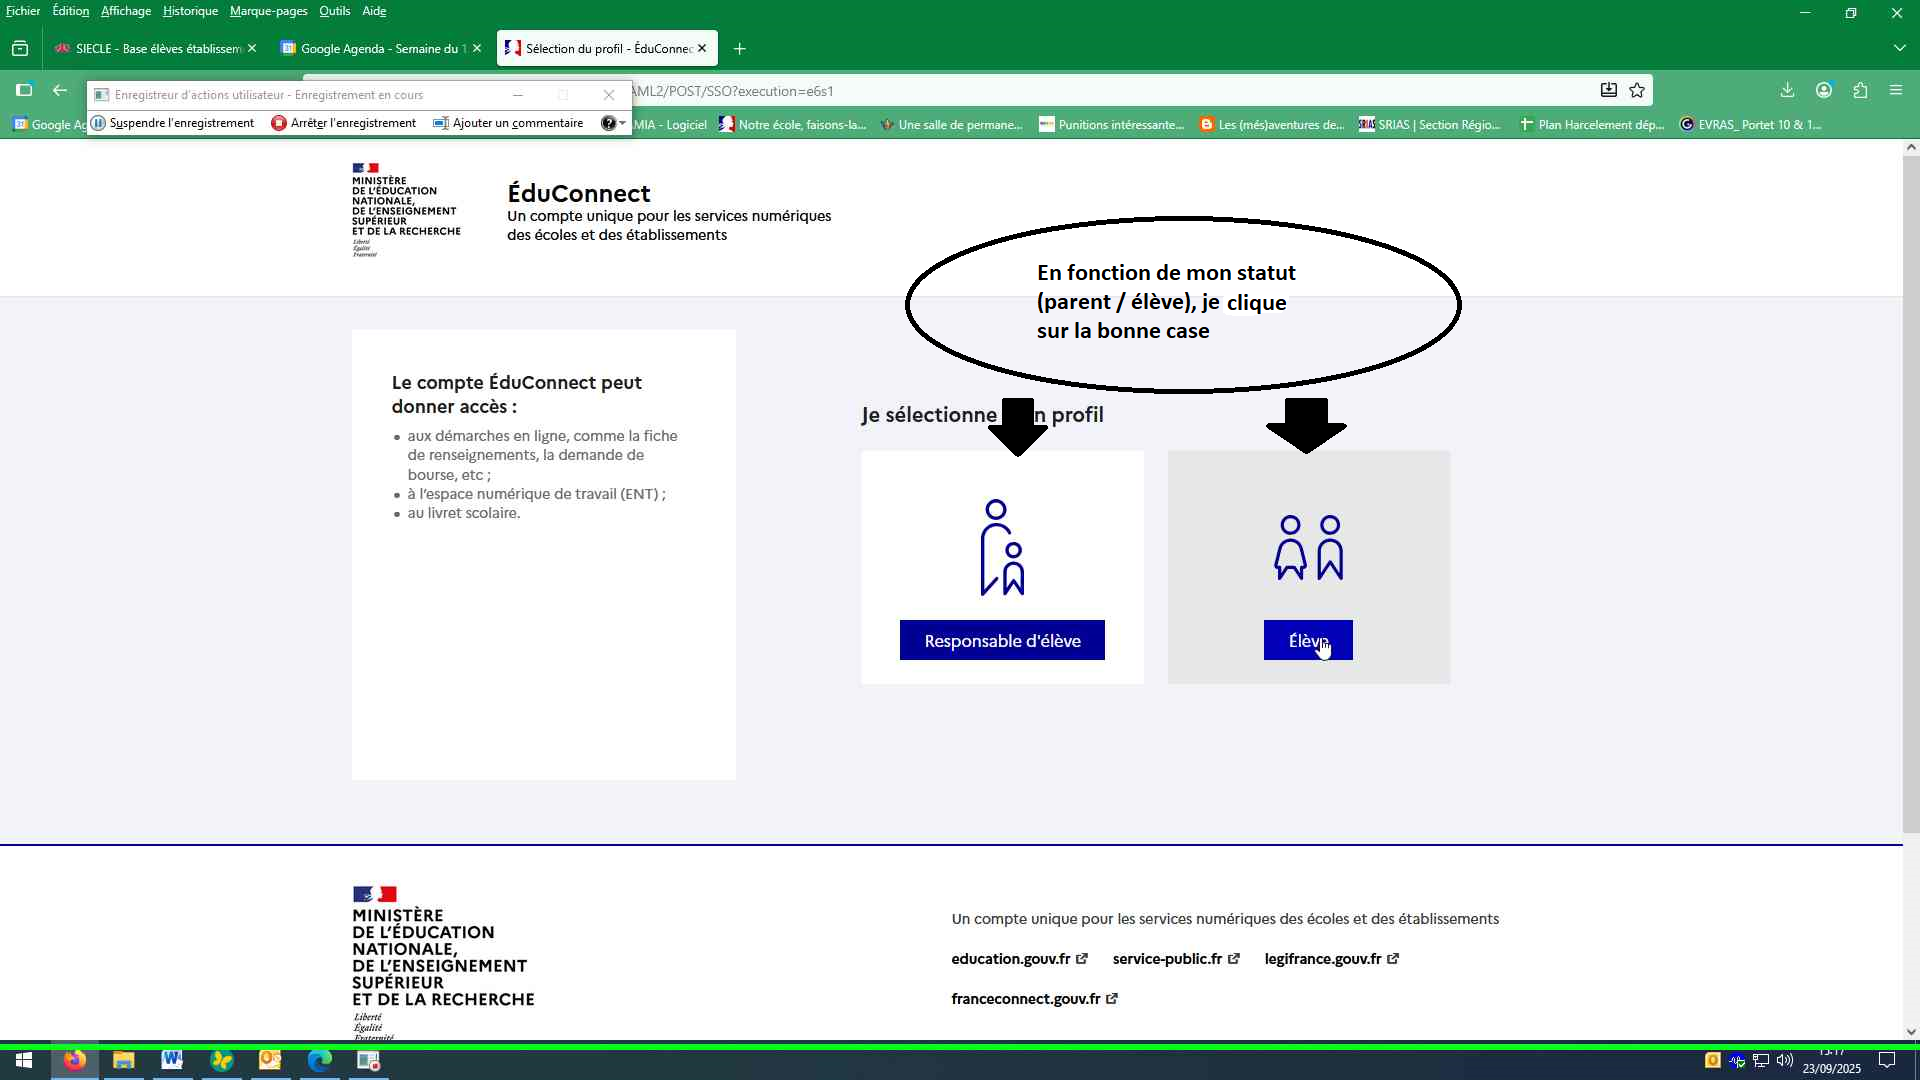Open the Marque-pages menu
The image size is (1920, 1080).
pyautogui.click(x=268, y=11)
